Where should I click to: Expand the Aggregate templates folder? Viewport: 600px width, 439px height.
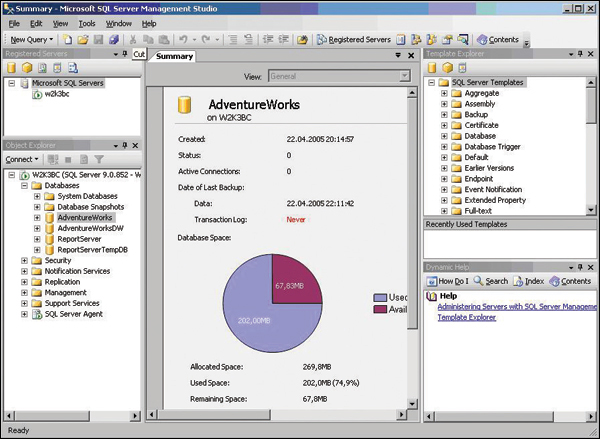coord(444,93)
